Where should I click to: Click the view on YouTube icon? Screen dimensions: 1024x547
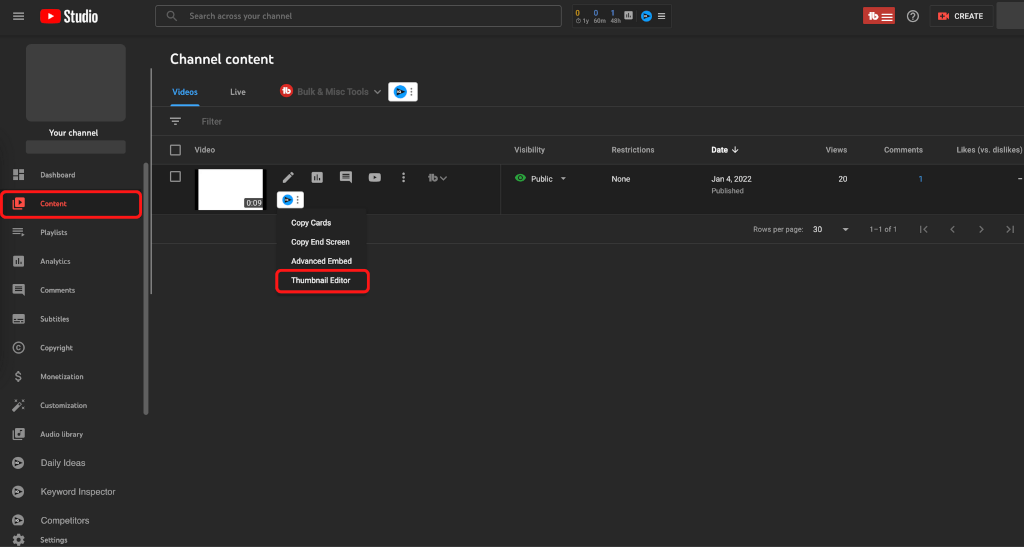pyautogui.click(x=375, y=178)
